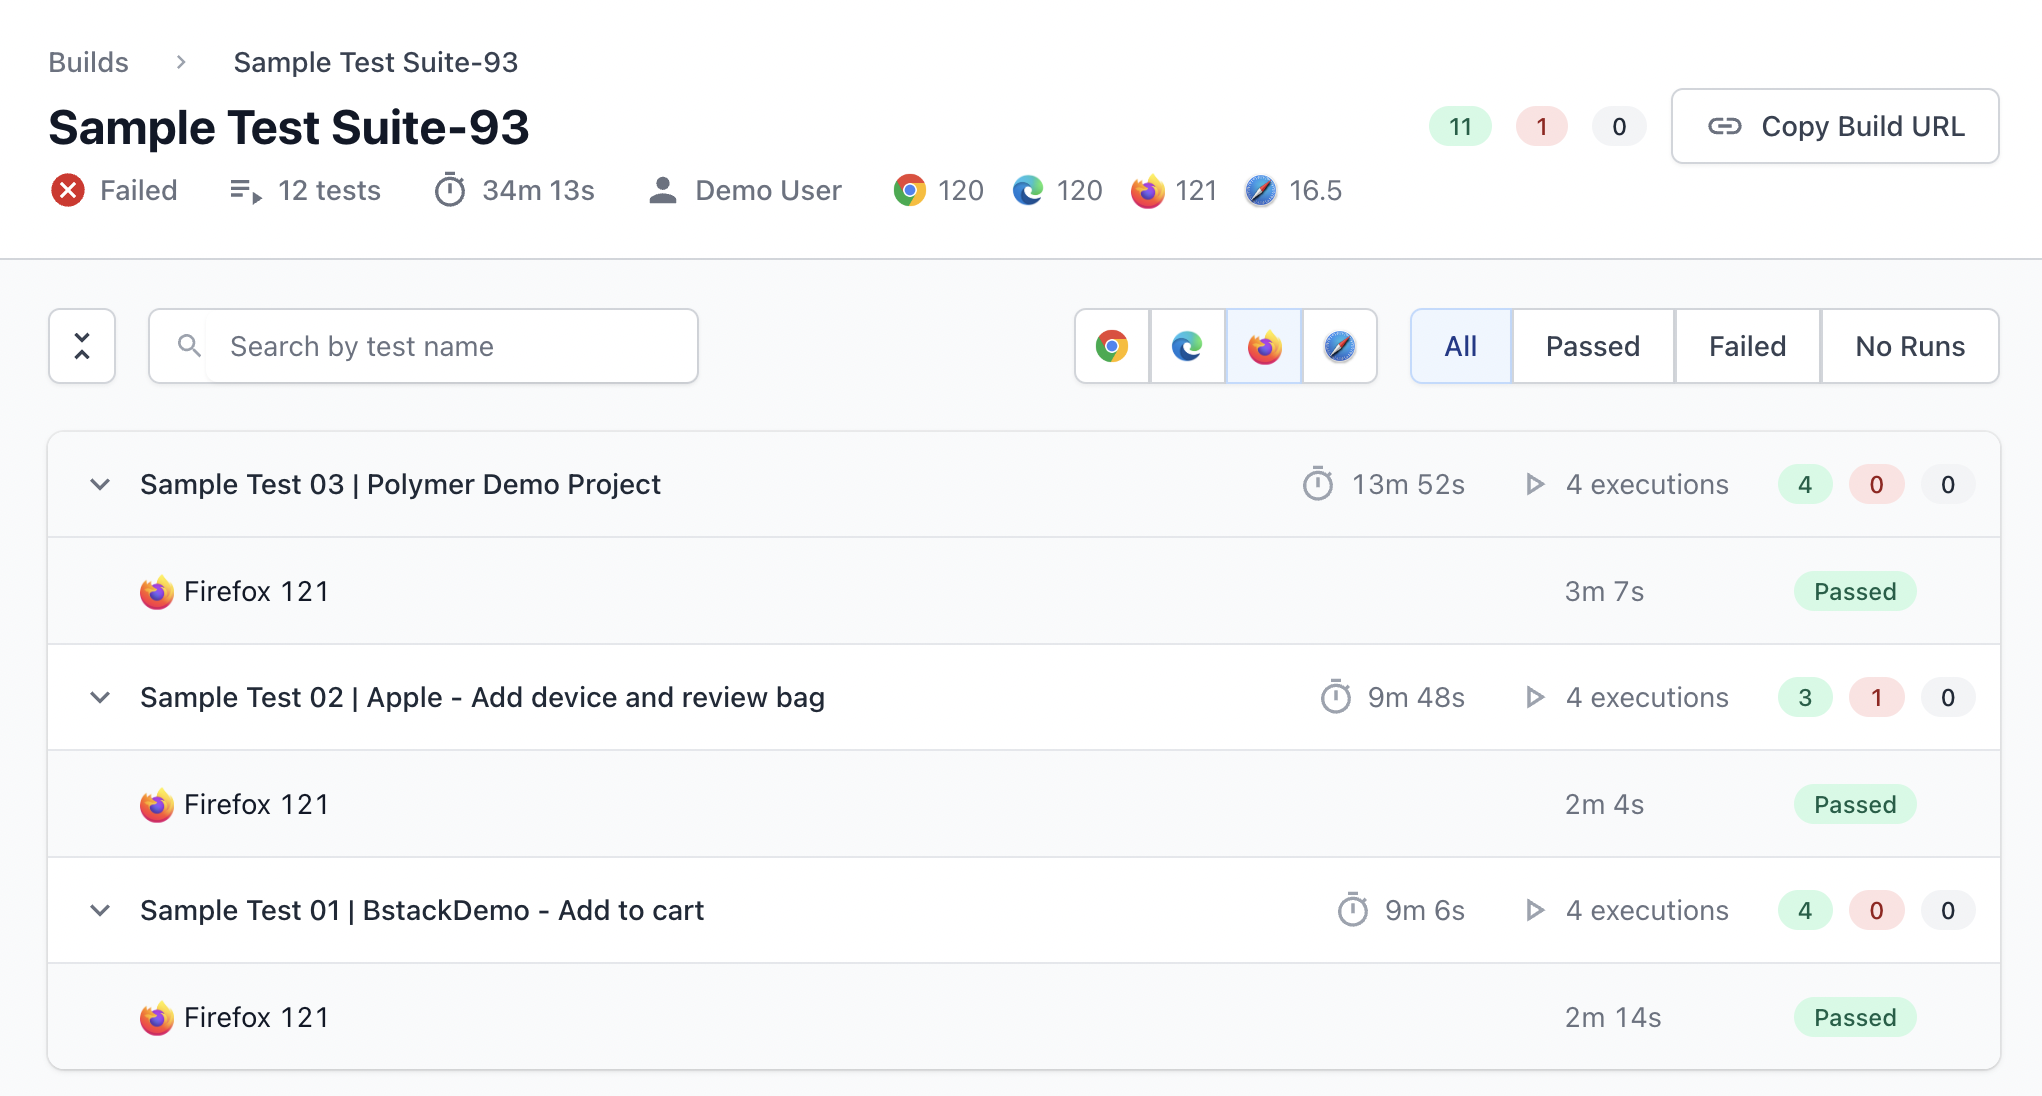The height and width of the screenshot is (1096, 2042).
Task: Click the Firefox icon under Sample Test 03
Action: tap(157, 592)
